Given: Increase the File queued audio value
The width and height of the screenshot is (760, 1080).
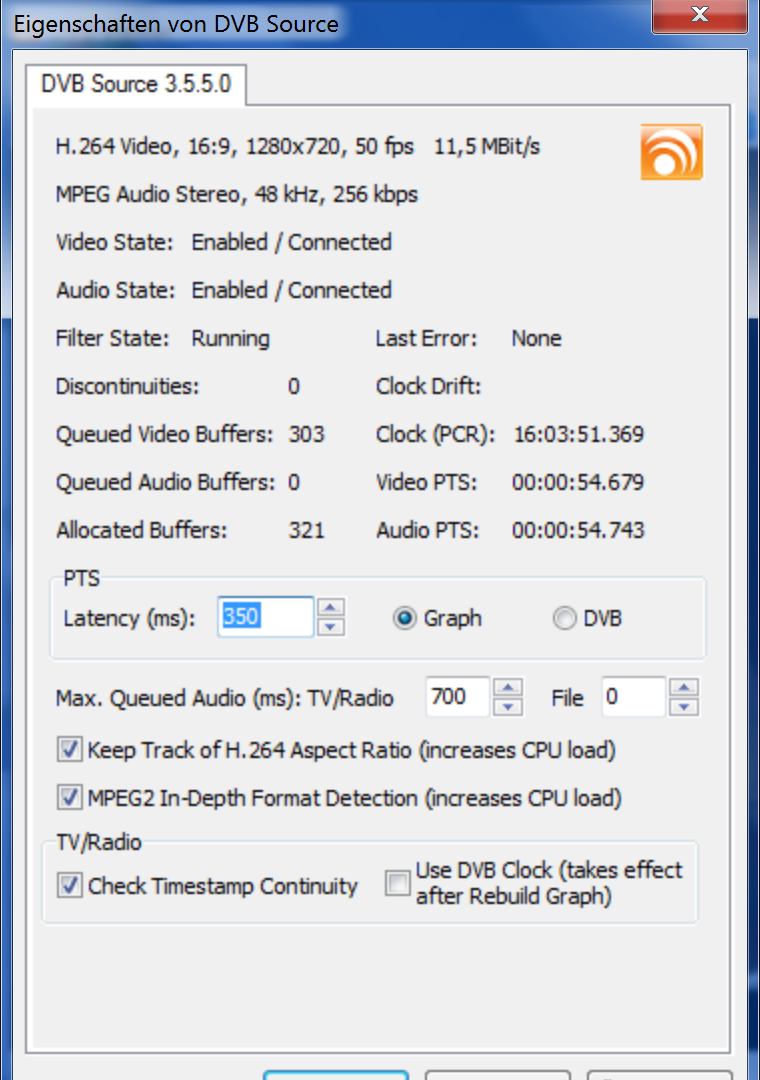Looking at the screenshot, I should click(684, 687).
